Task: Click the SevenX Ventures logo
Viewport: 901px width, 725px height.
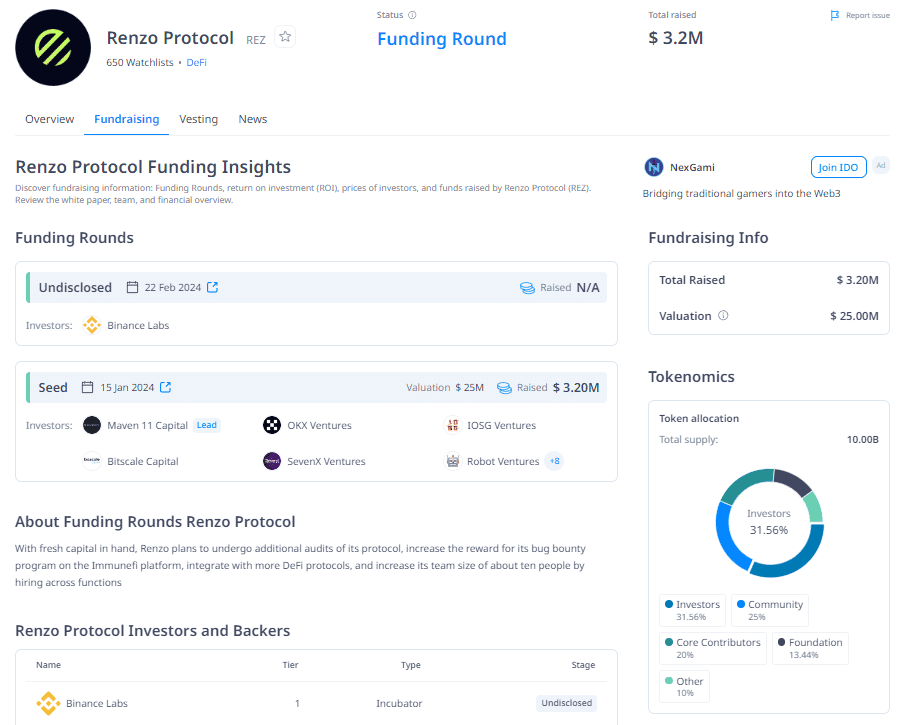Action: 272,461
